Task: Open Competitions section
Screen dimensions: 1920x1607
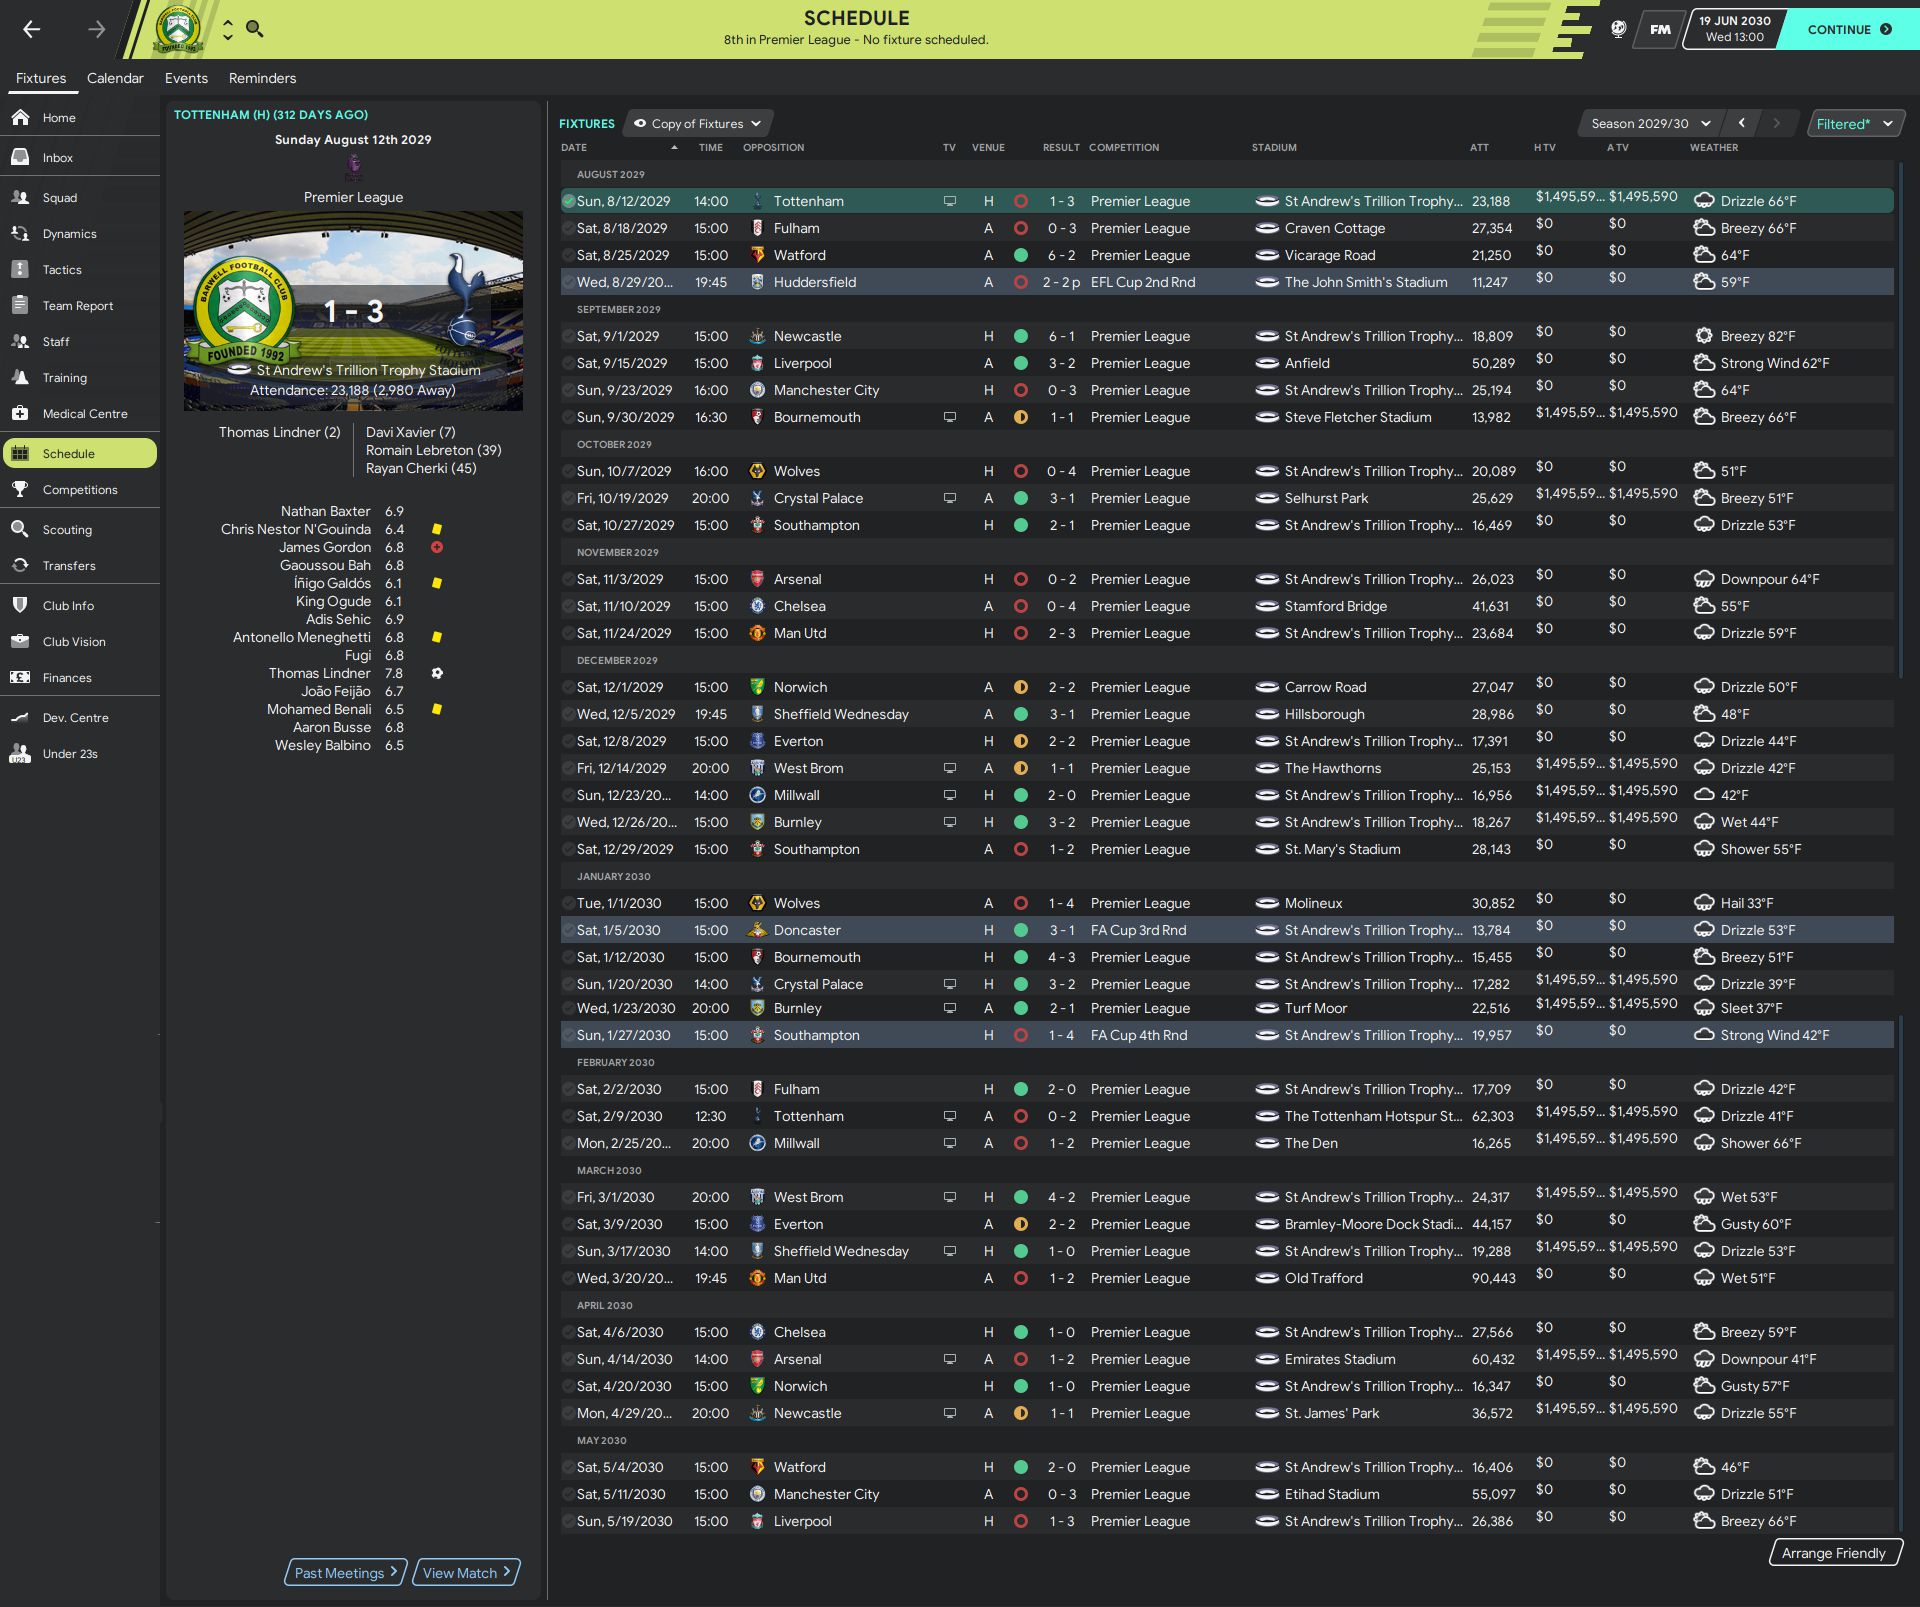Action: coord(80,489)
